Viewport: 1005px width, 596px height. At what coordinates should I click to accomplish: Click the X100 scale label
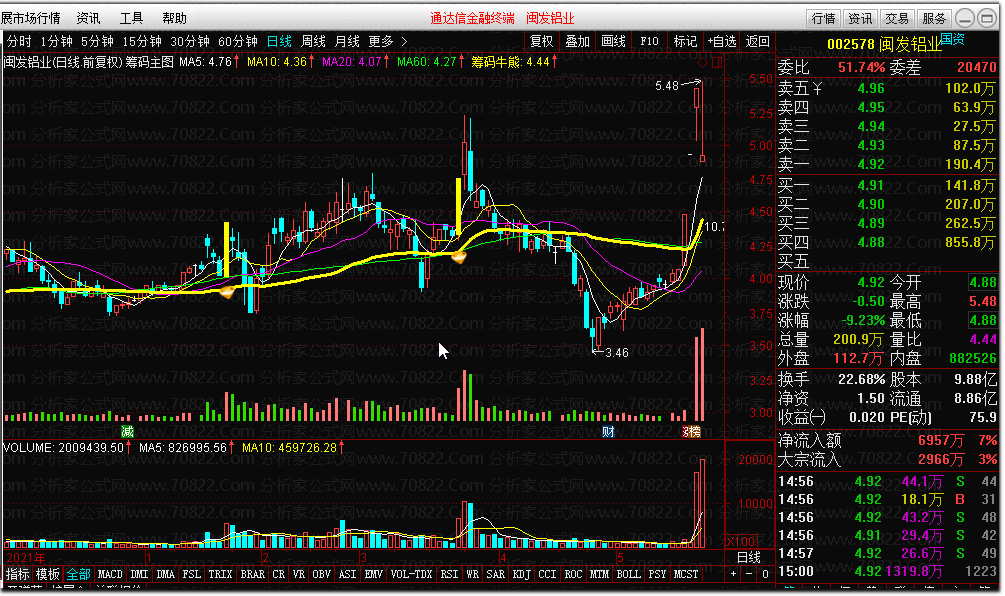click(740, 542)
